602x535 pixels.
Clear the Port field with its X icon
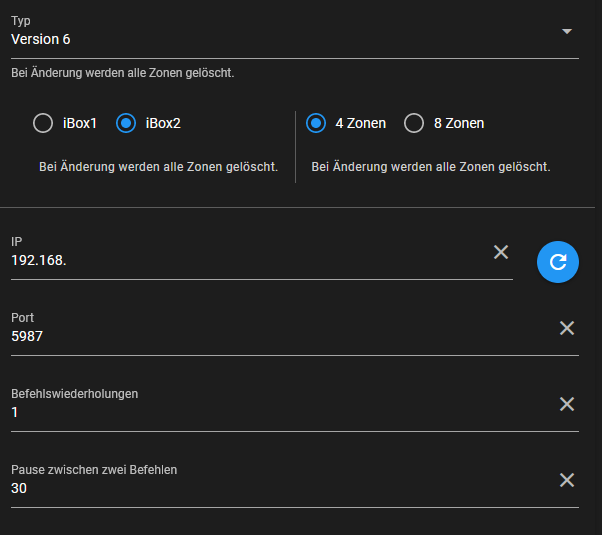click(x=567, y=328)
